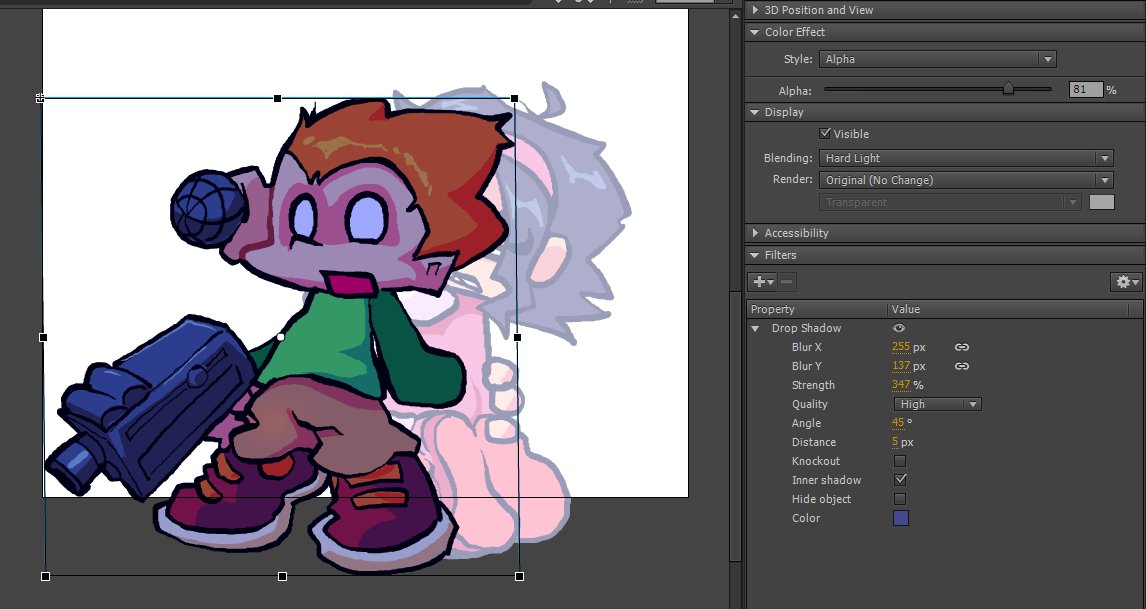Click the Blur Y value 137
Image resolution: width=1146 pixels, height=609 pixels.
900,366
